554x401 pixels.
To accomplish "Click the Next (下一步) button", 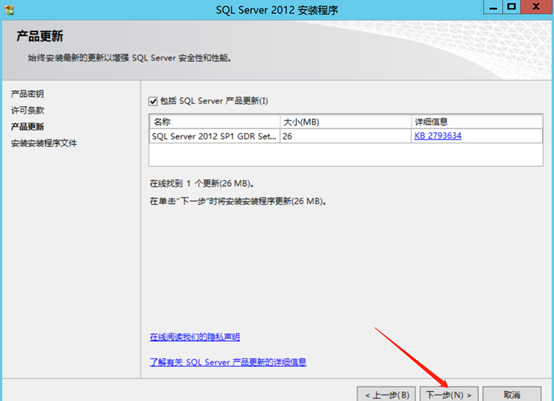I will pyautogui.click(x=449, y=394).
